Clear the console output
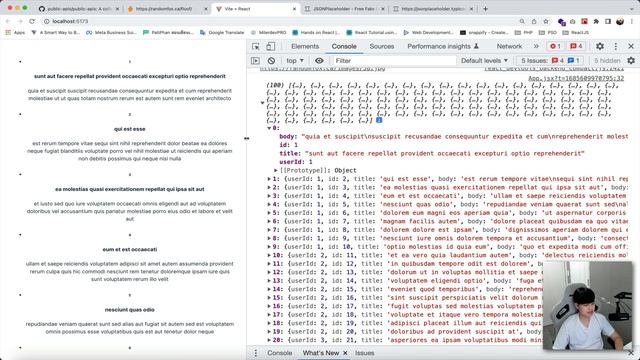 271,60
